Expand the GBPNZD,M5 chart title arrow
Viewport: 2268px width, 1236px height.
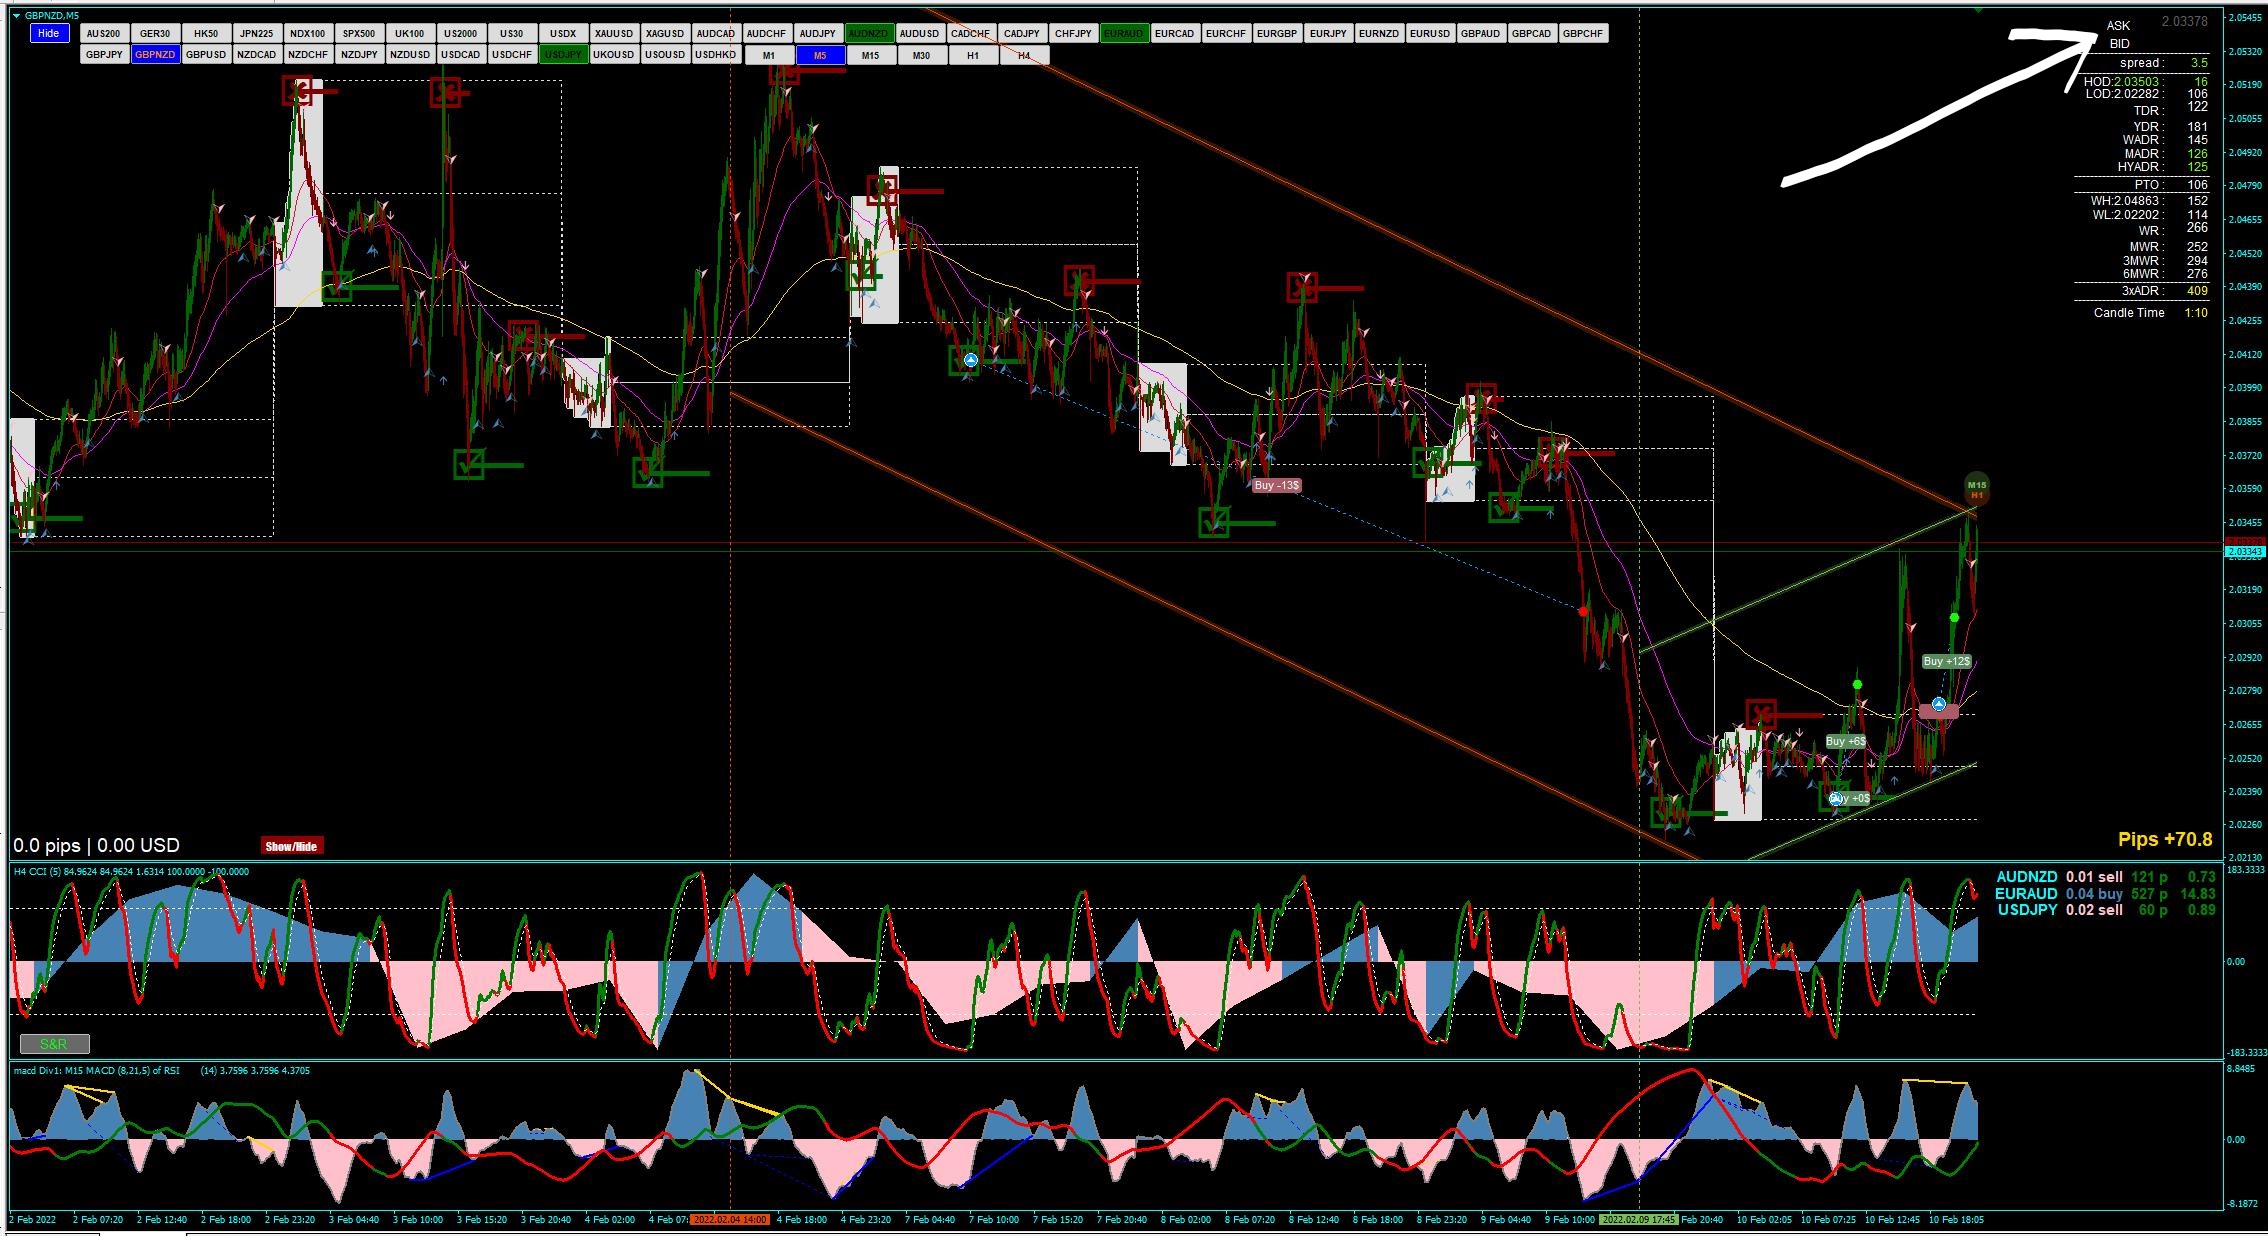point(16,15)
